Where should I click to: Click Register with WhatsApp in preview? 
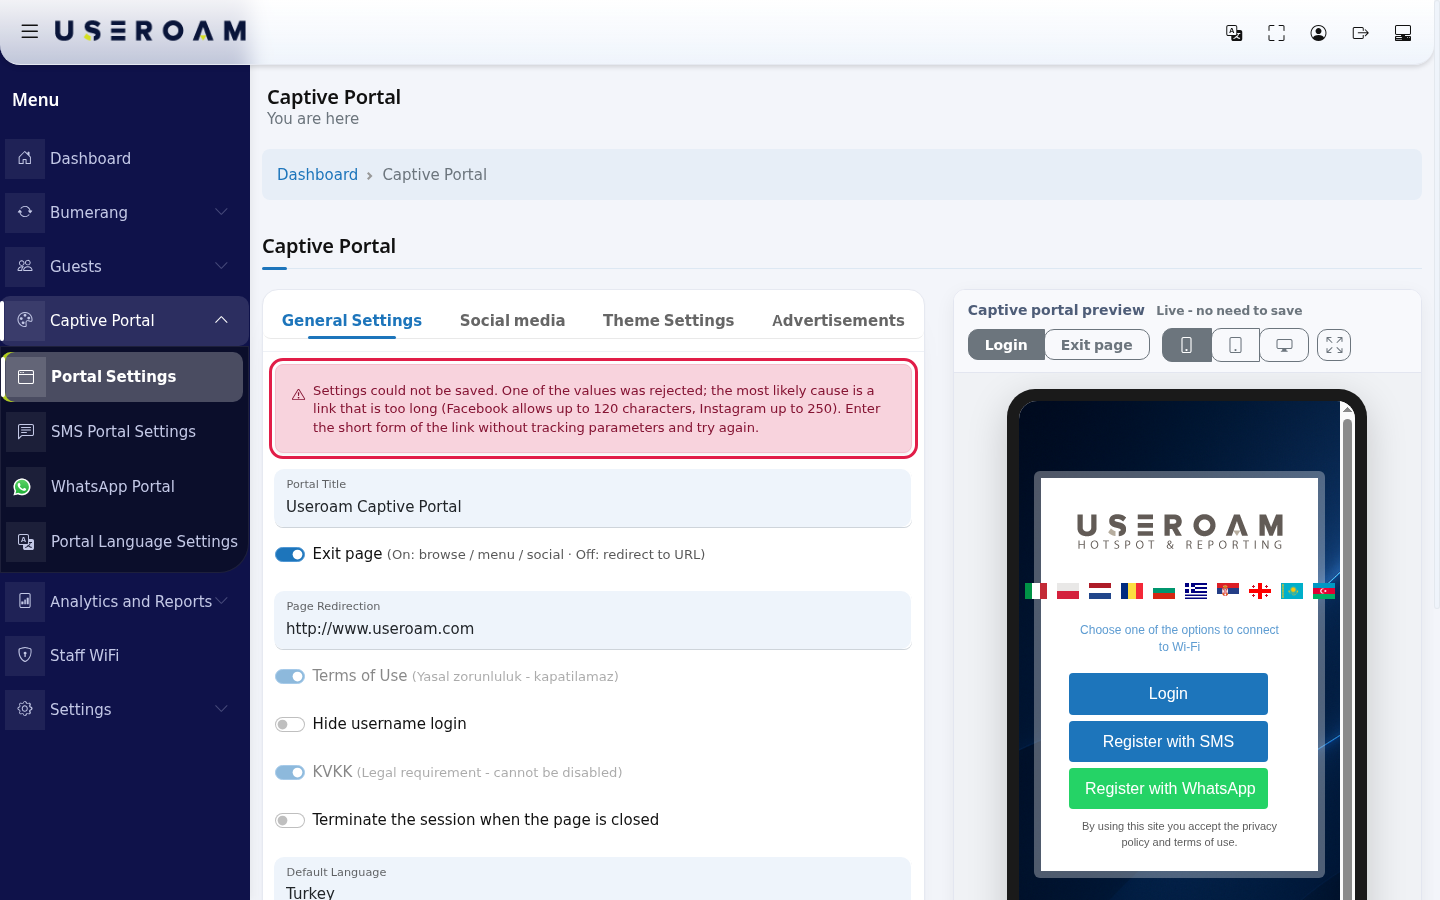click(x=1168, y=789)
